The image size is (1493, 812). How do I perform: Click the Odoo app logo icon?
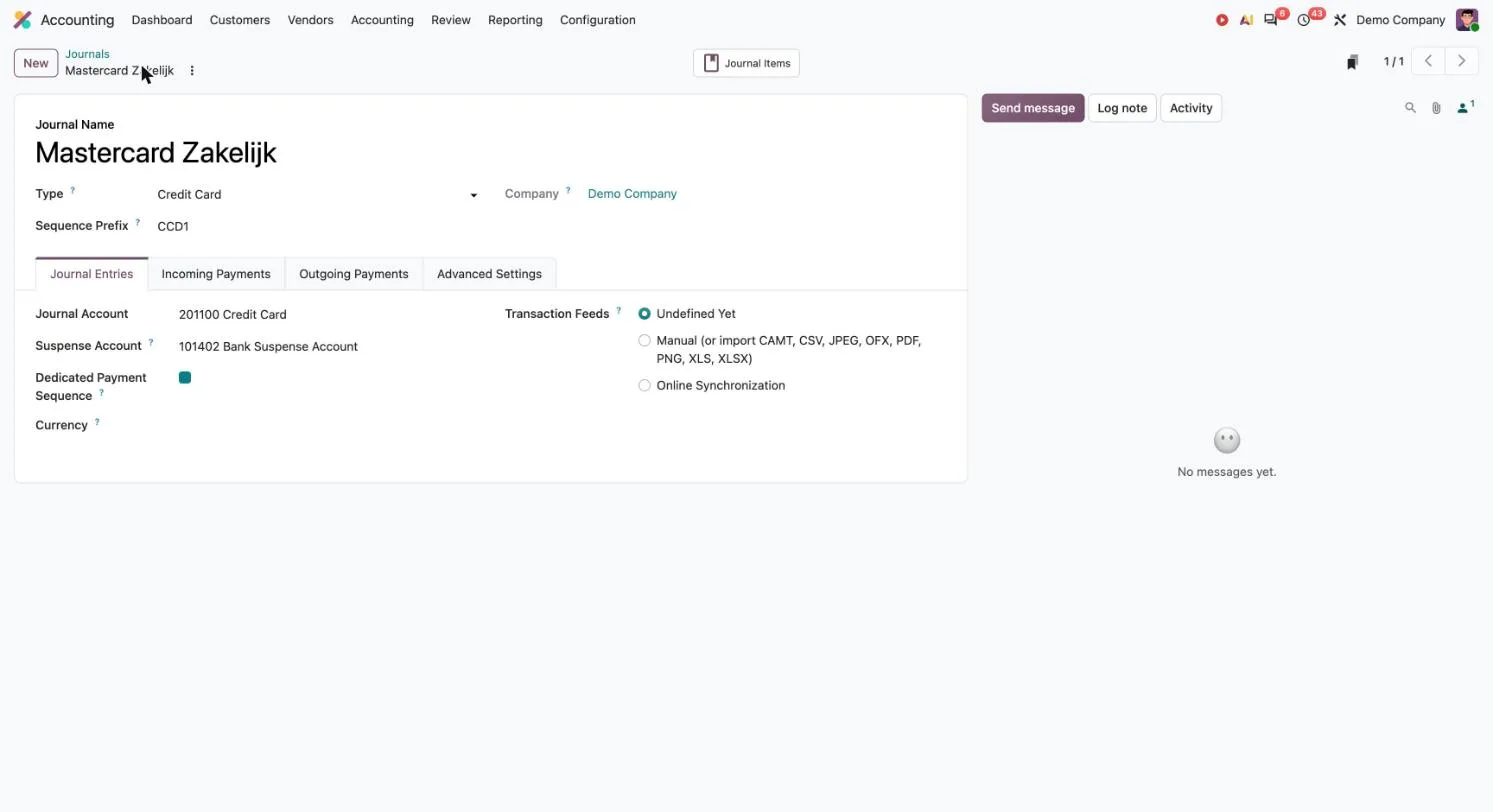pyautogui.click(x=22, y=20)
